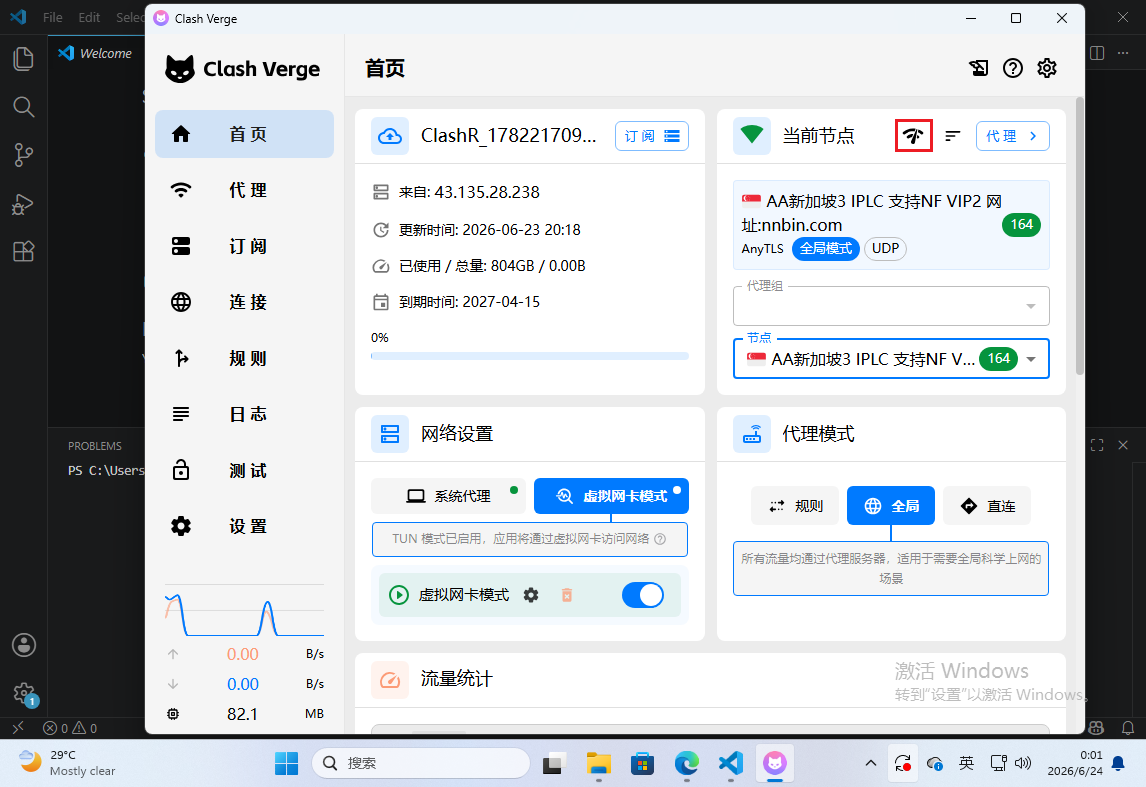Select 规则 proxy mode
The height and width of the screenshot is (787, 1146).
coord(794,506)
